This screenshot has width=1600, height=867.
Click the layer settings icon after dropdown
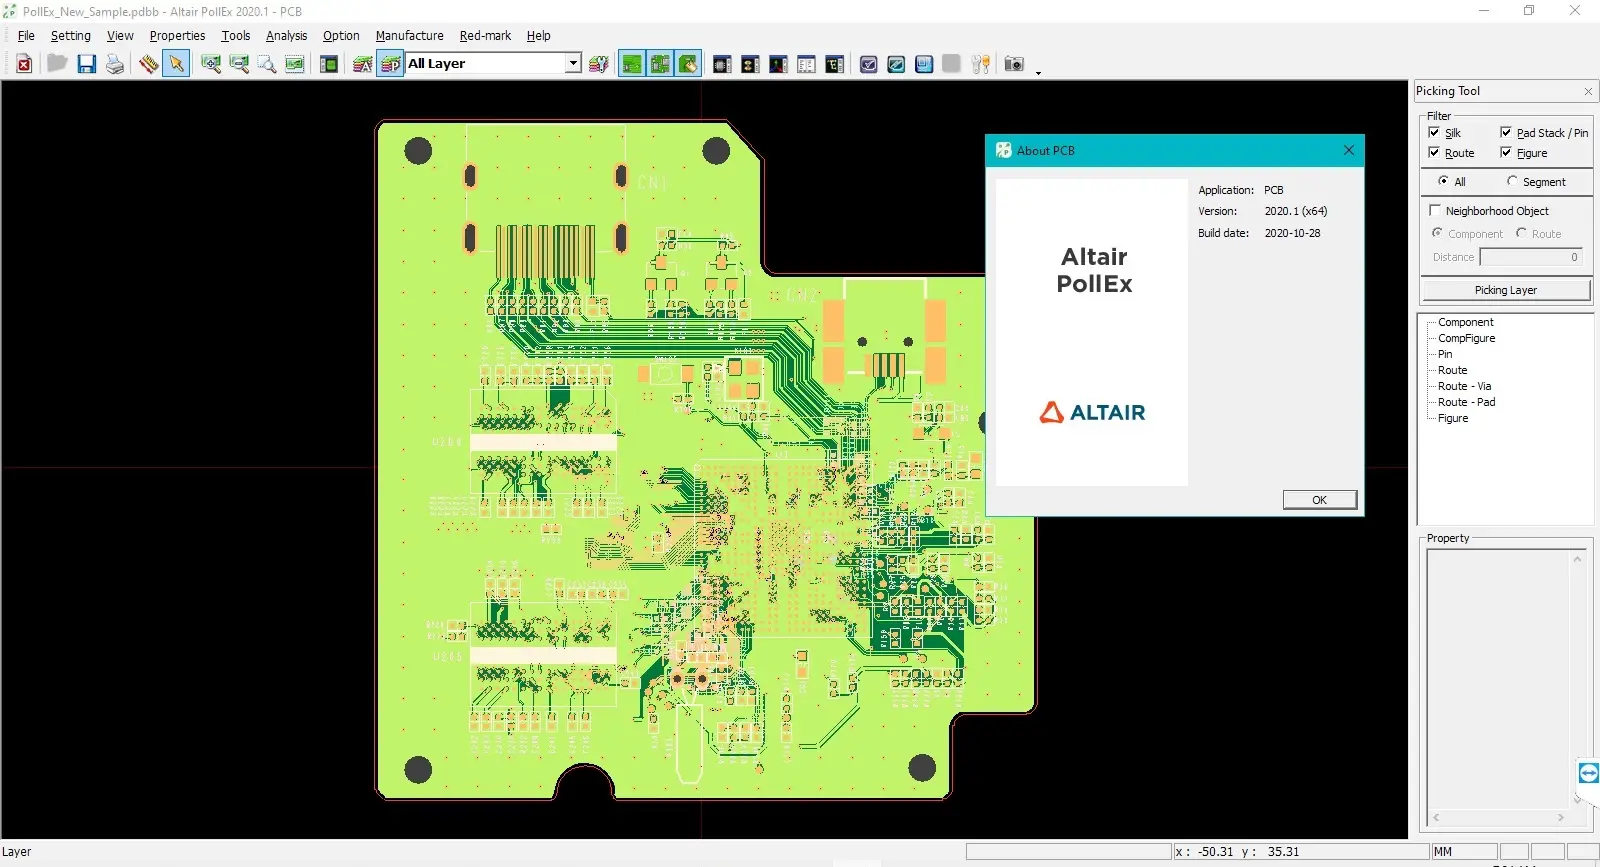[599, 64]
